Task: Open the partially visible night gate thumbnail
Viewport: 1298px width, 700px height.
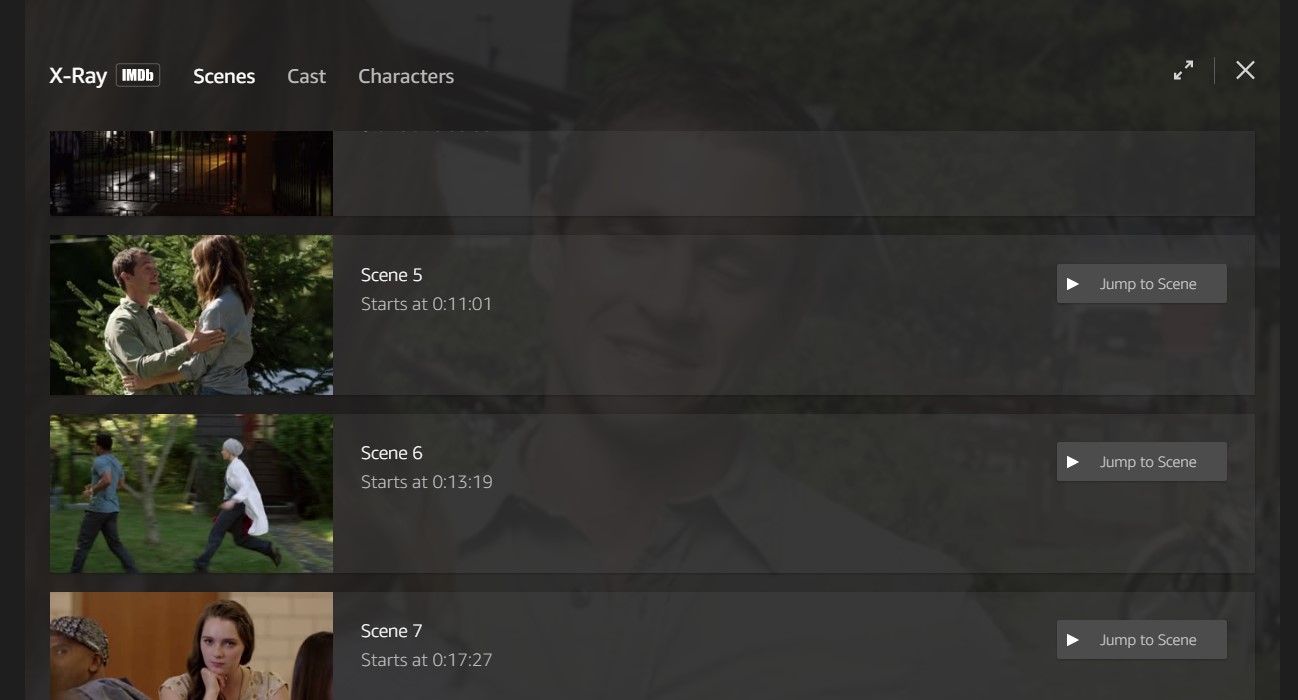Action: tap(191, 173)
